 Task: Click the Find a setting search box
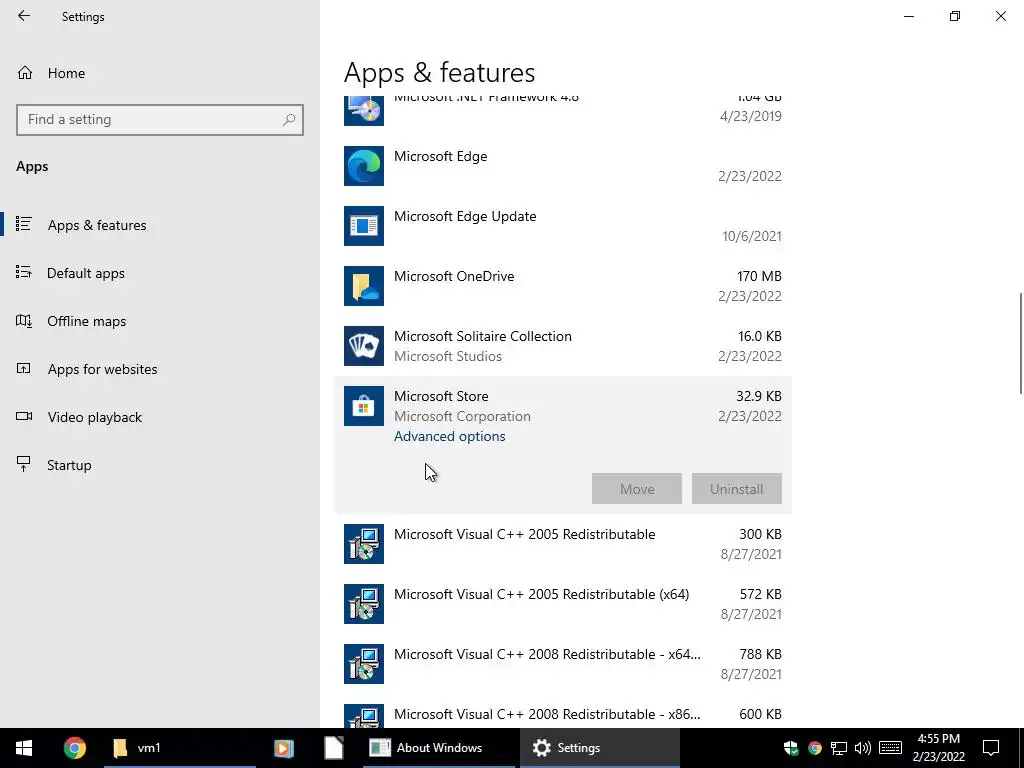coord(159,120)
